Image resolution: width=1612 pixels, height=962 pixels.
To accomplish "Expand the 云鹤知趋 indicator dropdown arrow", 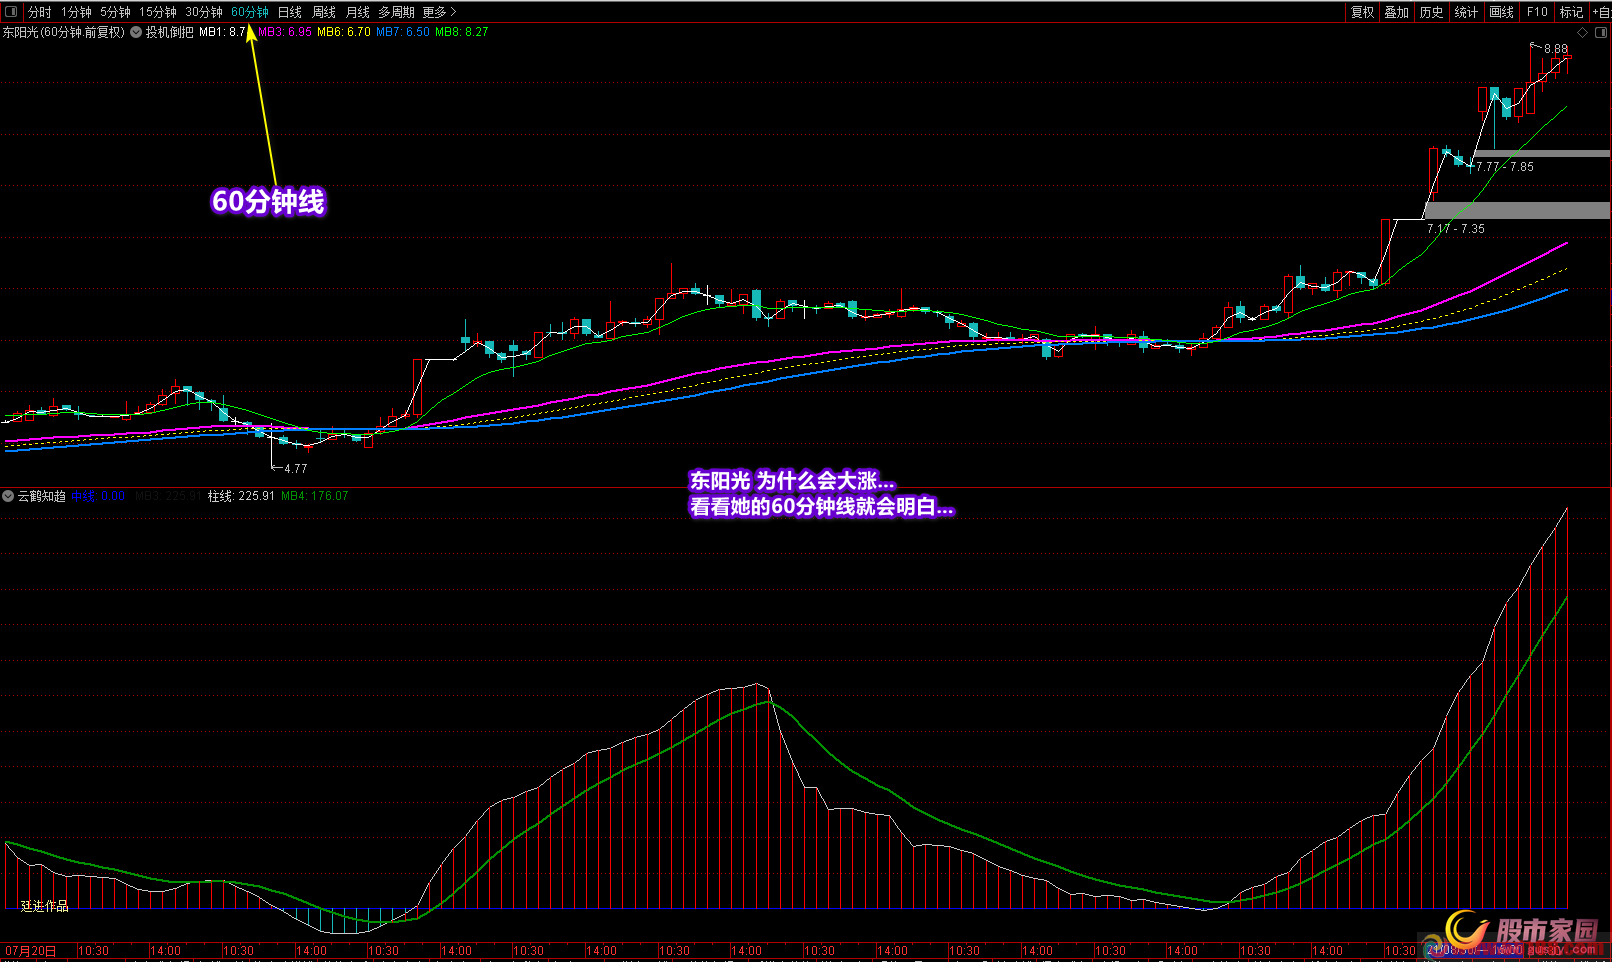I will (8, 496).
